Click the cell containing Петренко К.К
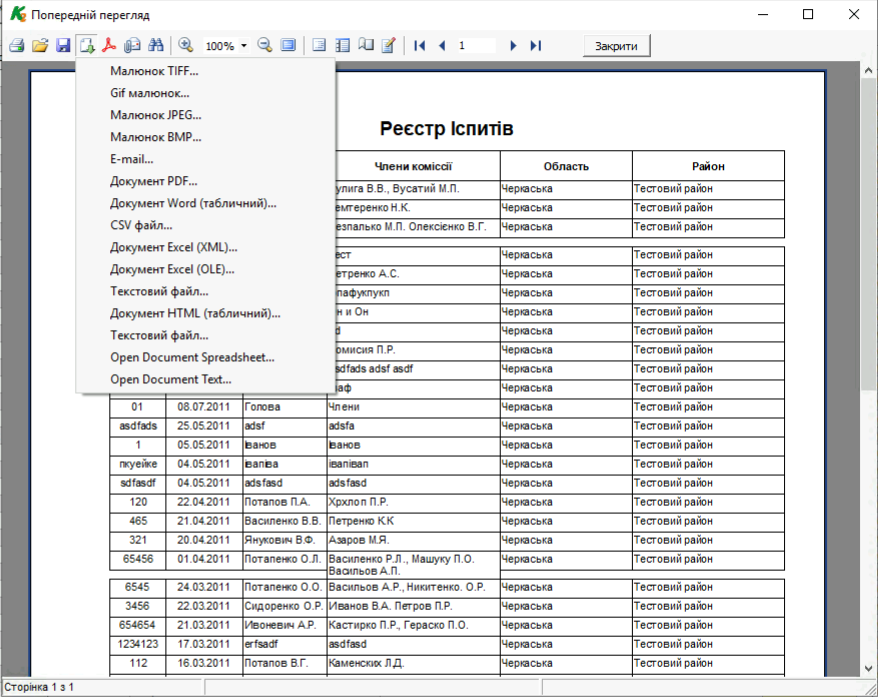 point(413,521)
